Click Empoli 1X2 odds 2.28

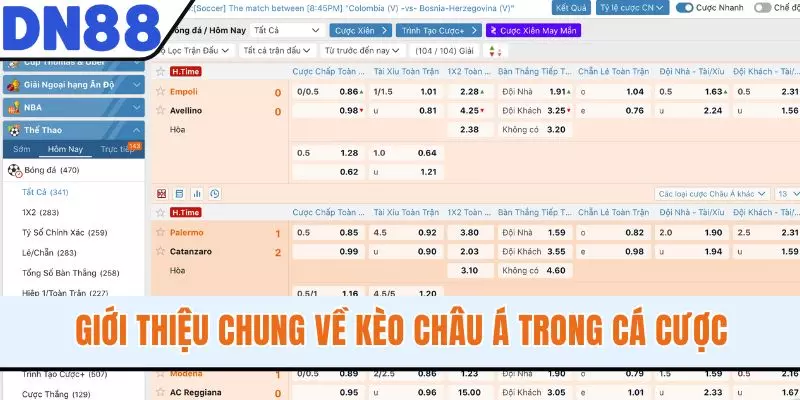point(470,92)
